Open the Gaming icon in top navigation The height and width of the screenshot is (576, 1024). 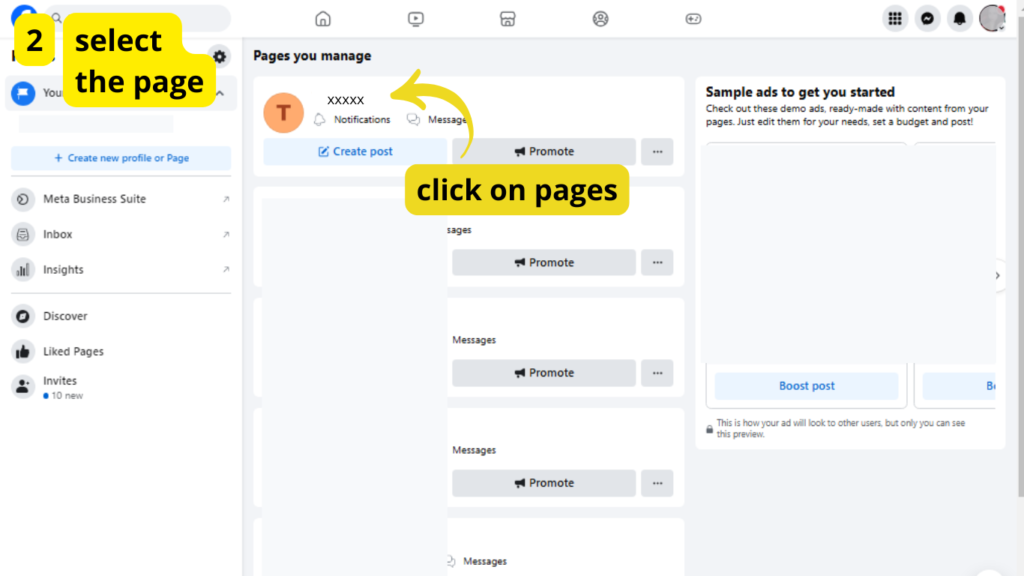(x=693, y=19)
